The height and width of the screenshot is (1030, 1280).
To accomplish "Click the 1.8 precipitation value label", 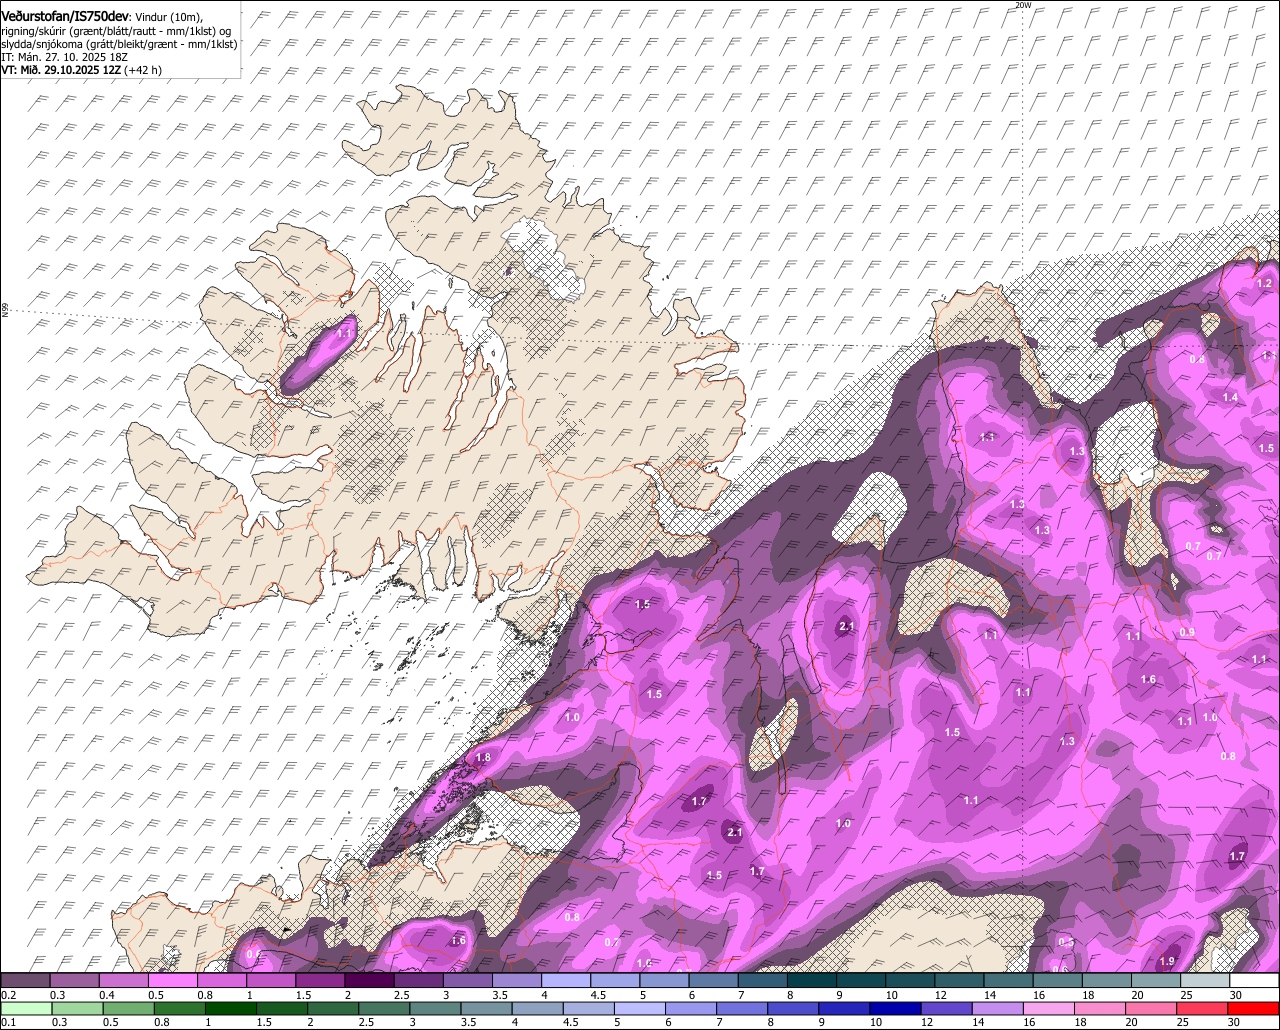I will click(483, 758).
